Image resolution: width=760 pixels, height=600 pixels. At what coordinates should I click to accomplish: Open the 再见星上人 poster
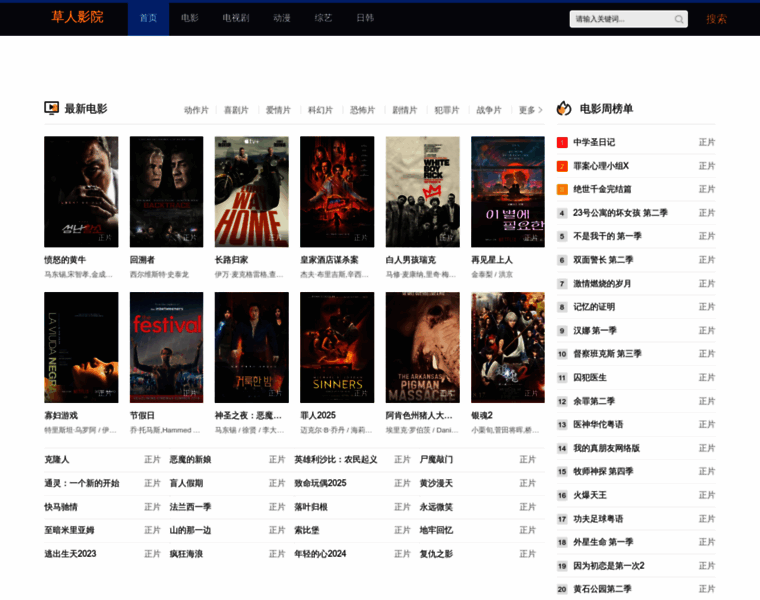click(508, 191)
